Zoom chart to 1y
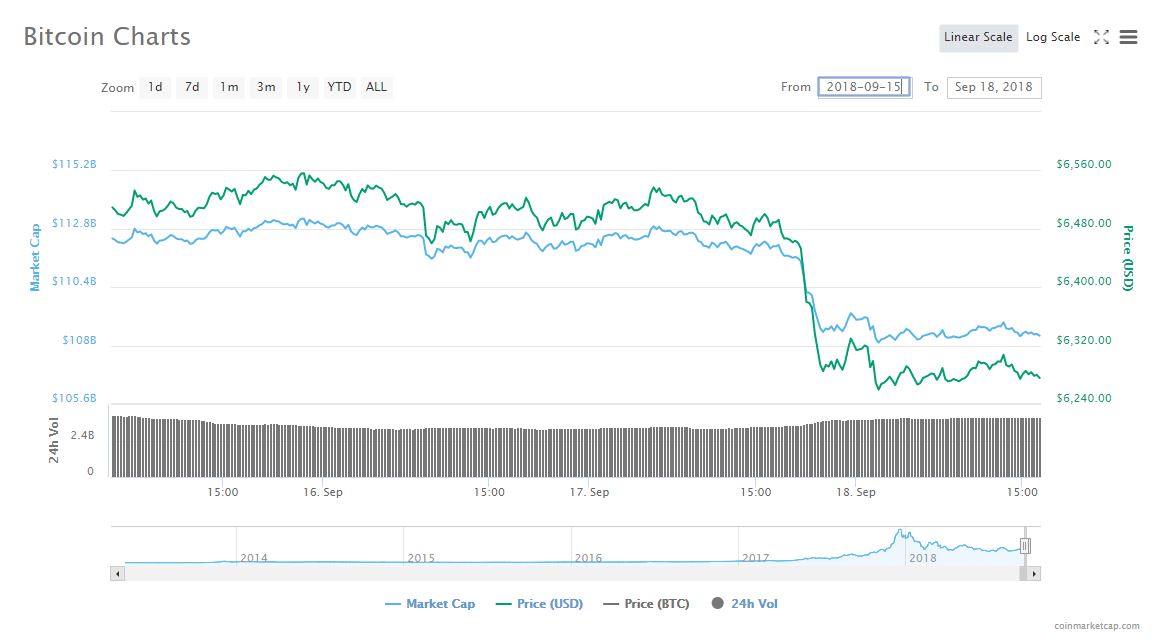The height and width of the screenshot is (639, 1173). click(303, 87)
